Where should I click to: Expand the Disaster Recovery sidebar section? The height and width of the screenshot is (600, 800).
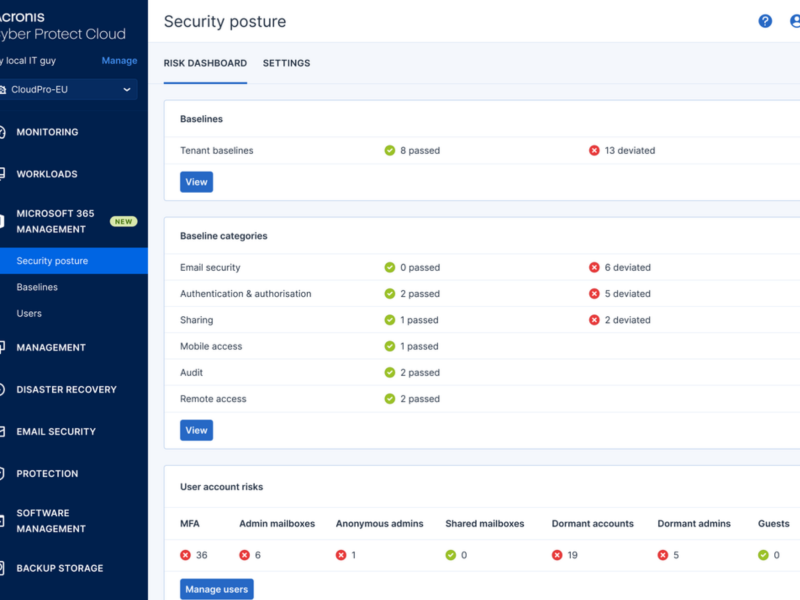click(x=66, y=390)
